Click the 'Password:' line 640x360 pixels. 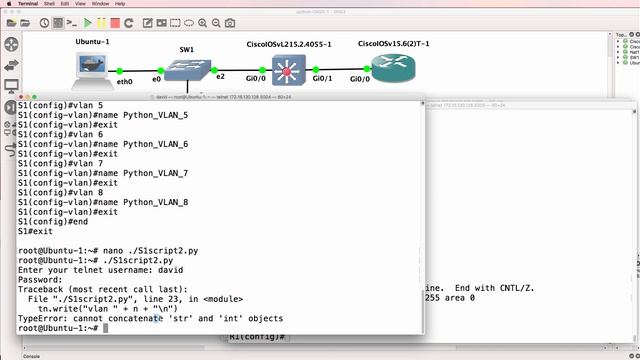[40, 280]
